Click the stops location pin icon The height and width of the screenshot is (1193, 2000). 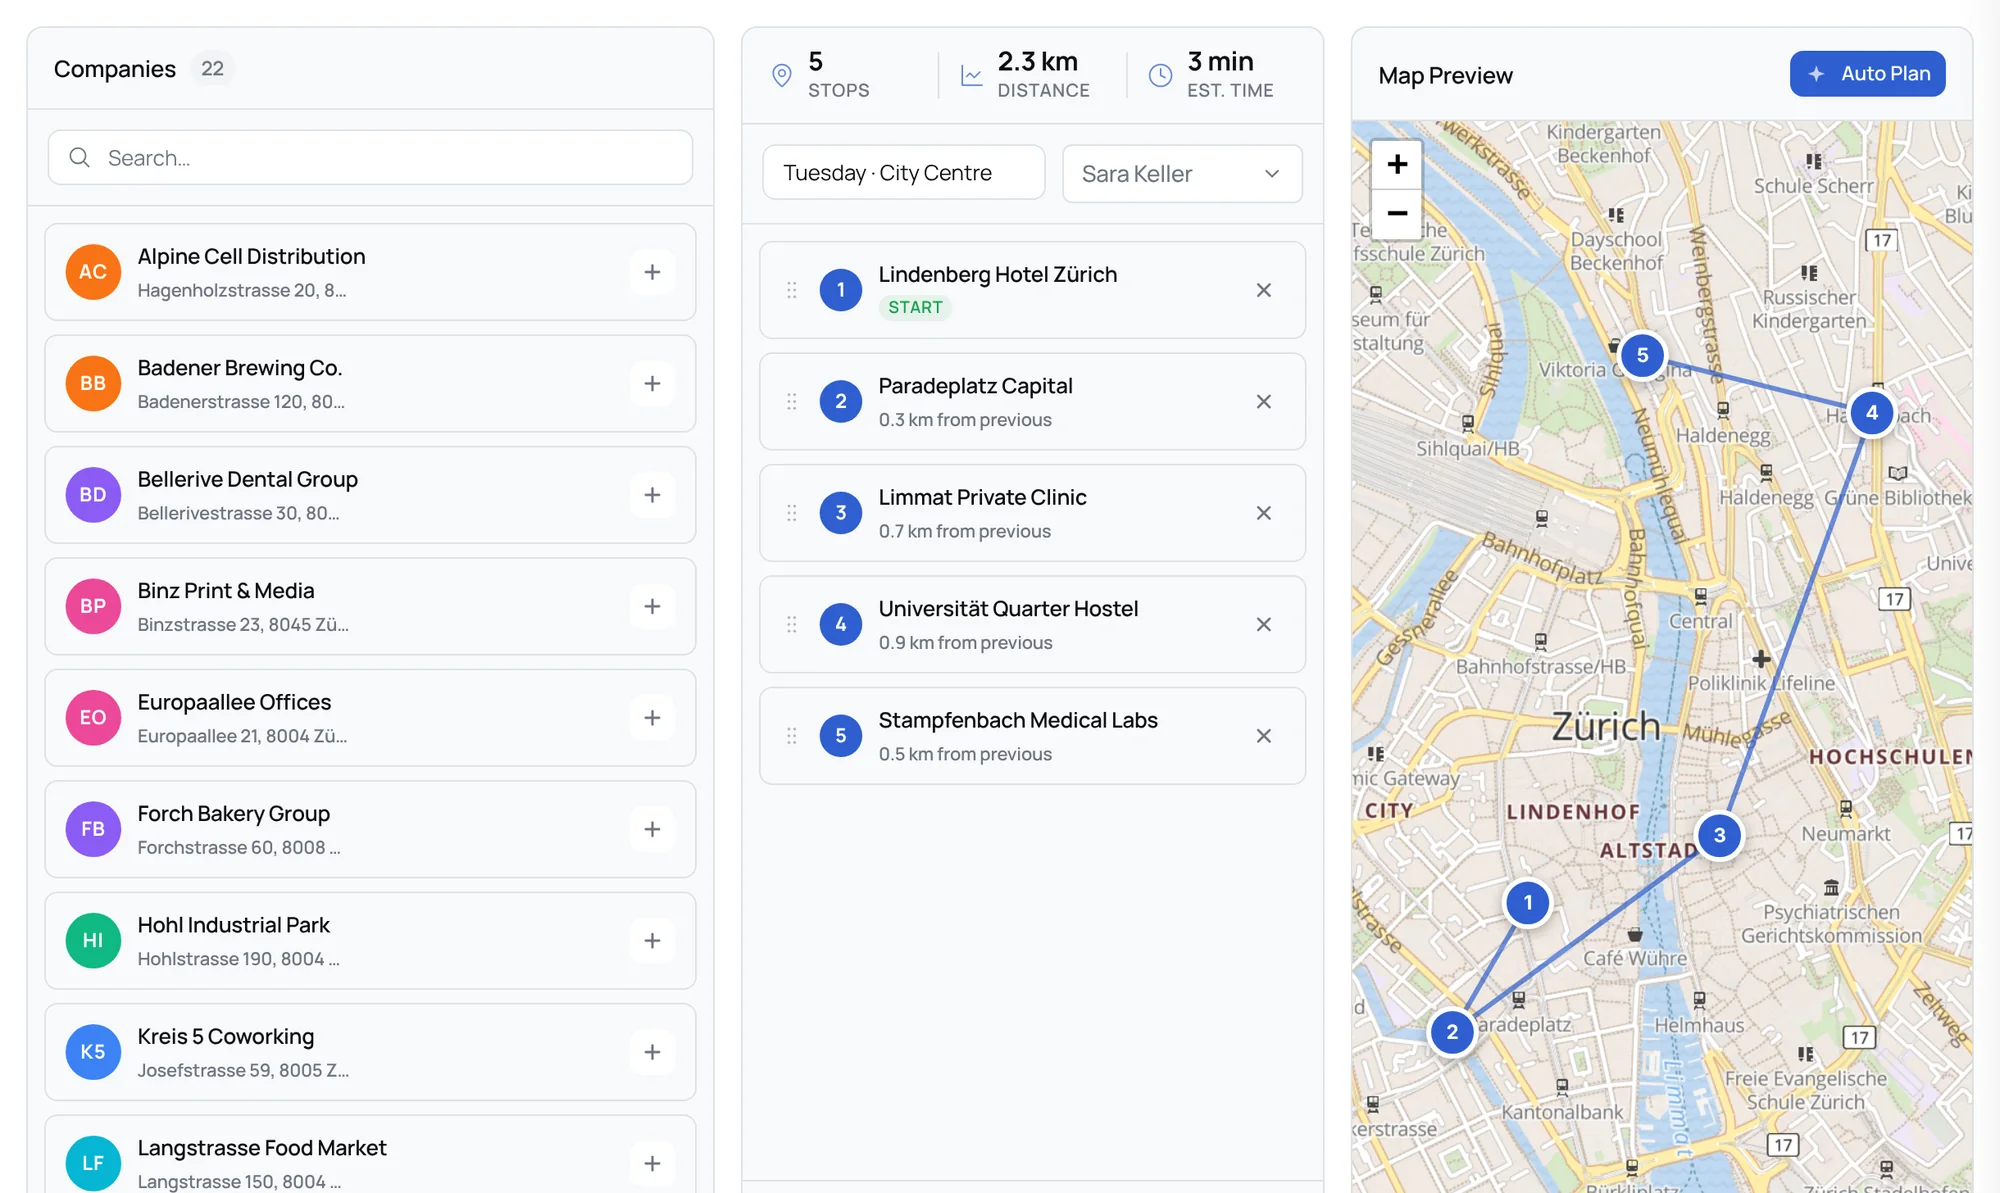pyautogui.click(x=782, y=75)
